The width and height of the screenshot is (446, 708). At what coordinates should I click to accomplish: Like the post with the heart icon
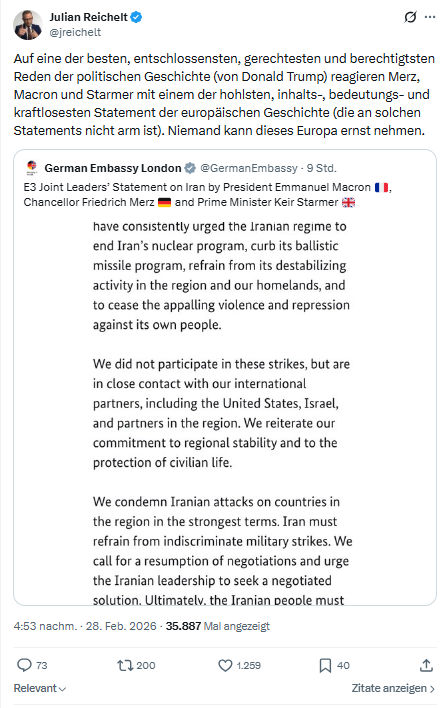pyautogui.click(x=225, y=665)
